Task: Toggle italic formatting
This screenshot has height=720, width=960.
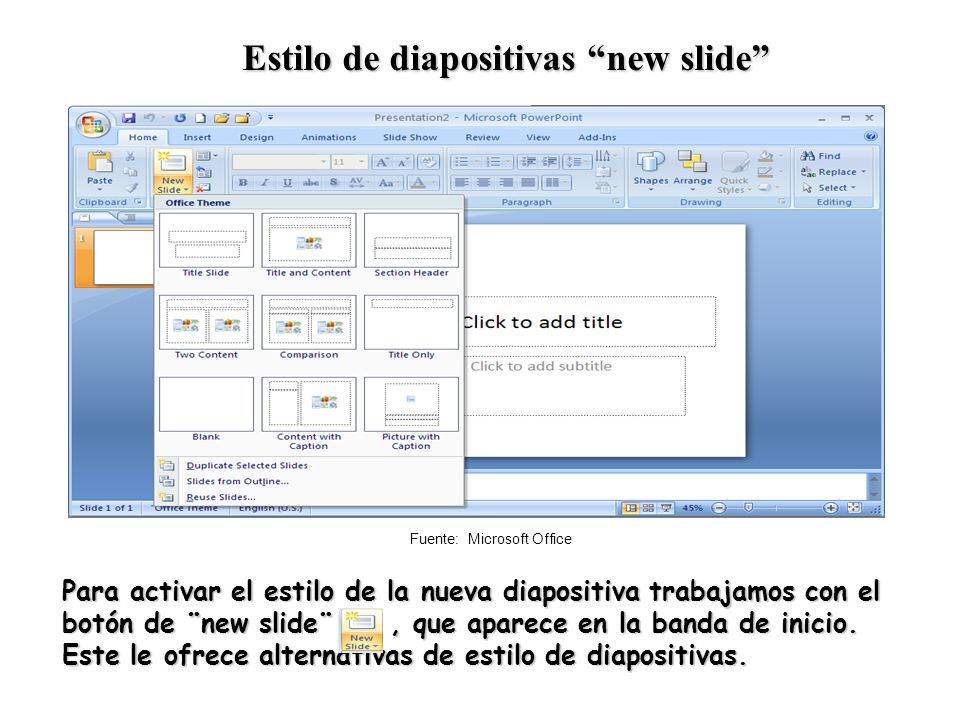Action: [264, 182]
